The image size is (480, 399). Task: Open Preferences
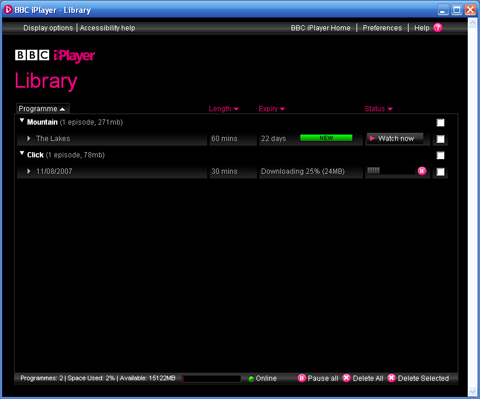tap(382, 28)
